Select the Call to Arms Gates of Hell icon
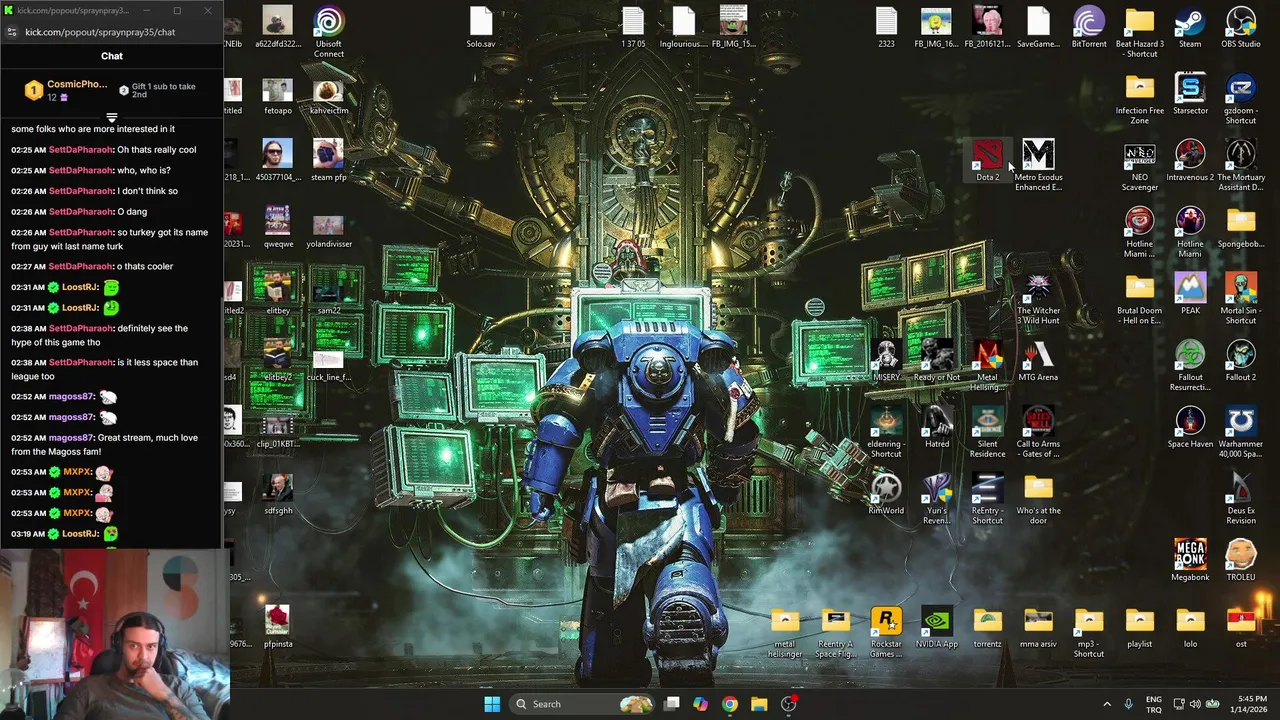 point(1038,432)
